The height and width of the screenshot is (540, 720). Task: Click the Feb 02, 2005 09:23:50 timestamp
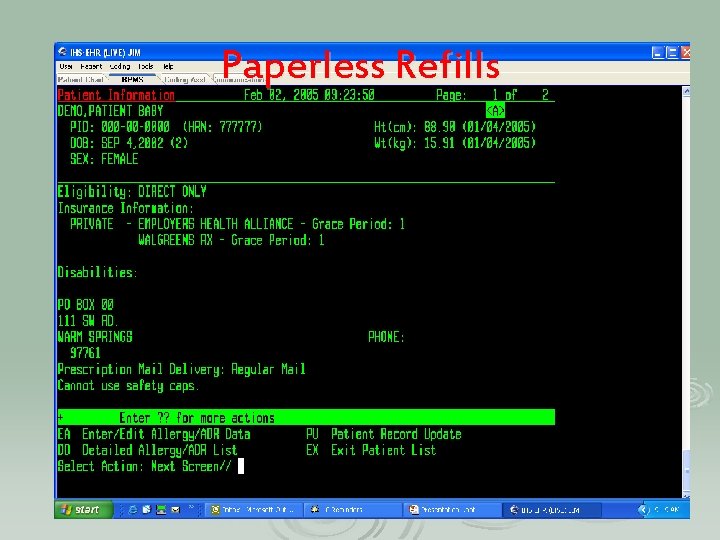pyautogui.click(x=309, y=95)
